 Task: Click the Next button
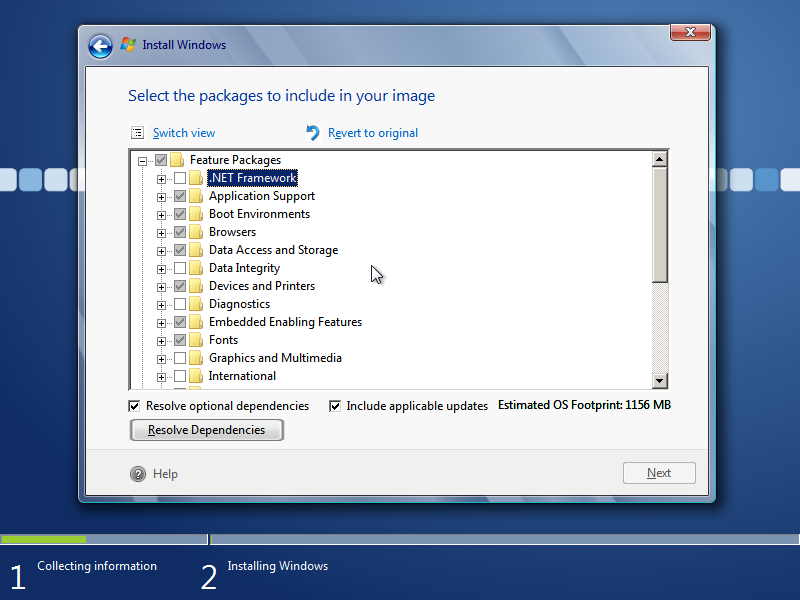tap(659, 473)
